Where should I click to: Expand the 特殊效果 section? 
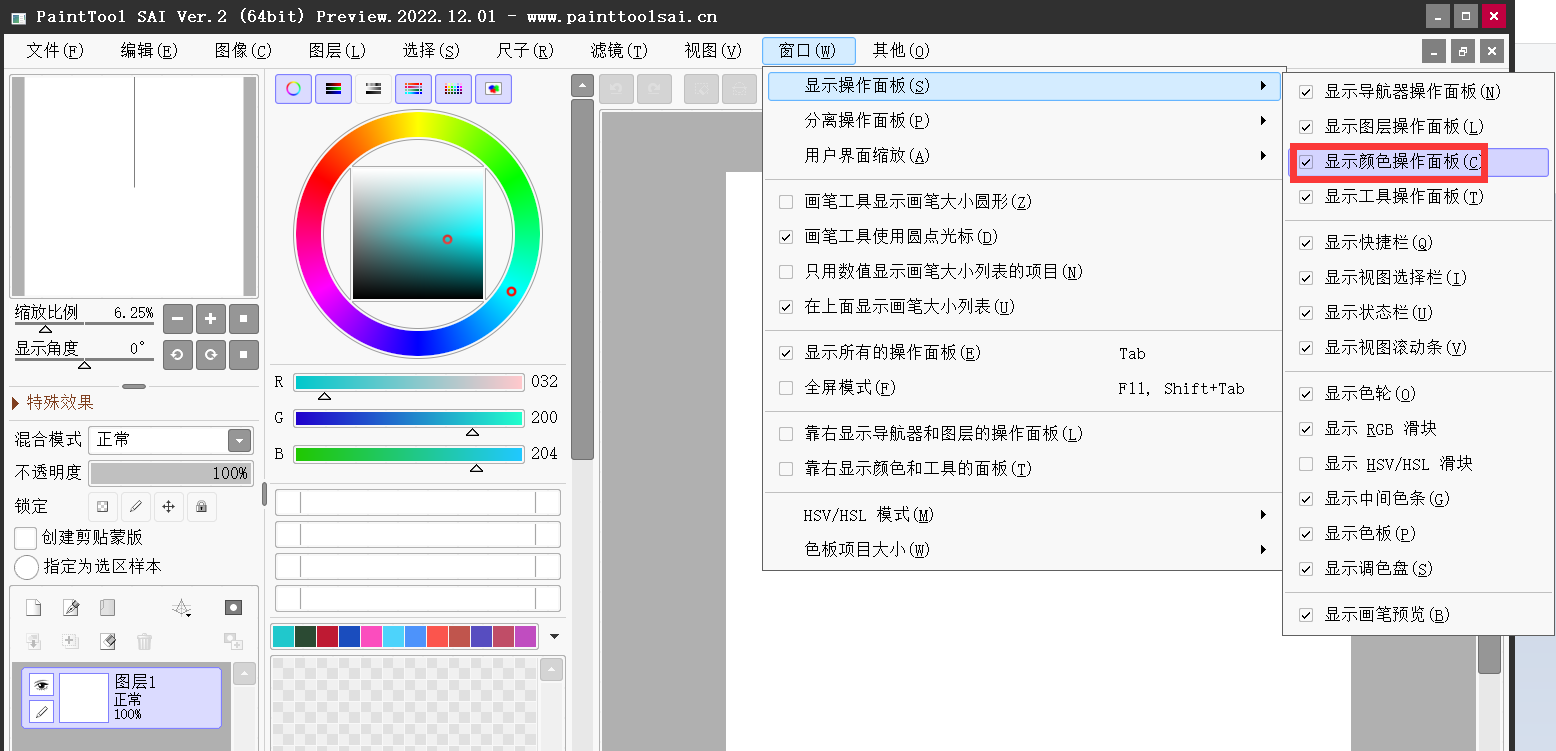[53, 403]
